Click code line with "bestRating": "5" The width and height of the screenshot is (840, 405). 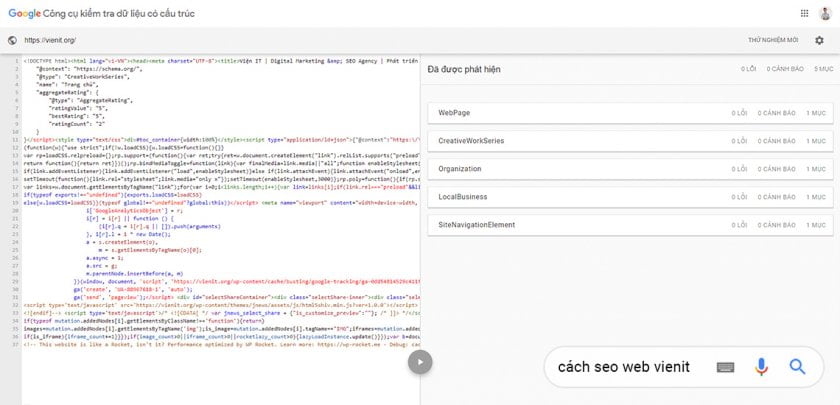(76, 116)
